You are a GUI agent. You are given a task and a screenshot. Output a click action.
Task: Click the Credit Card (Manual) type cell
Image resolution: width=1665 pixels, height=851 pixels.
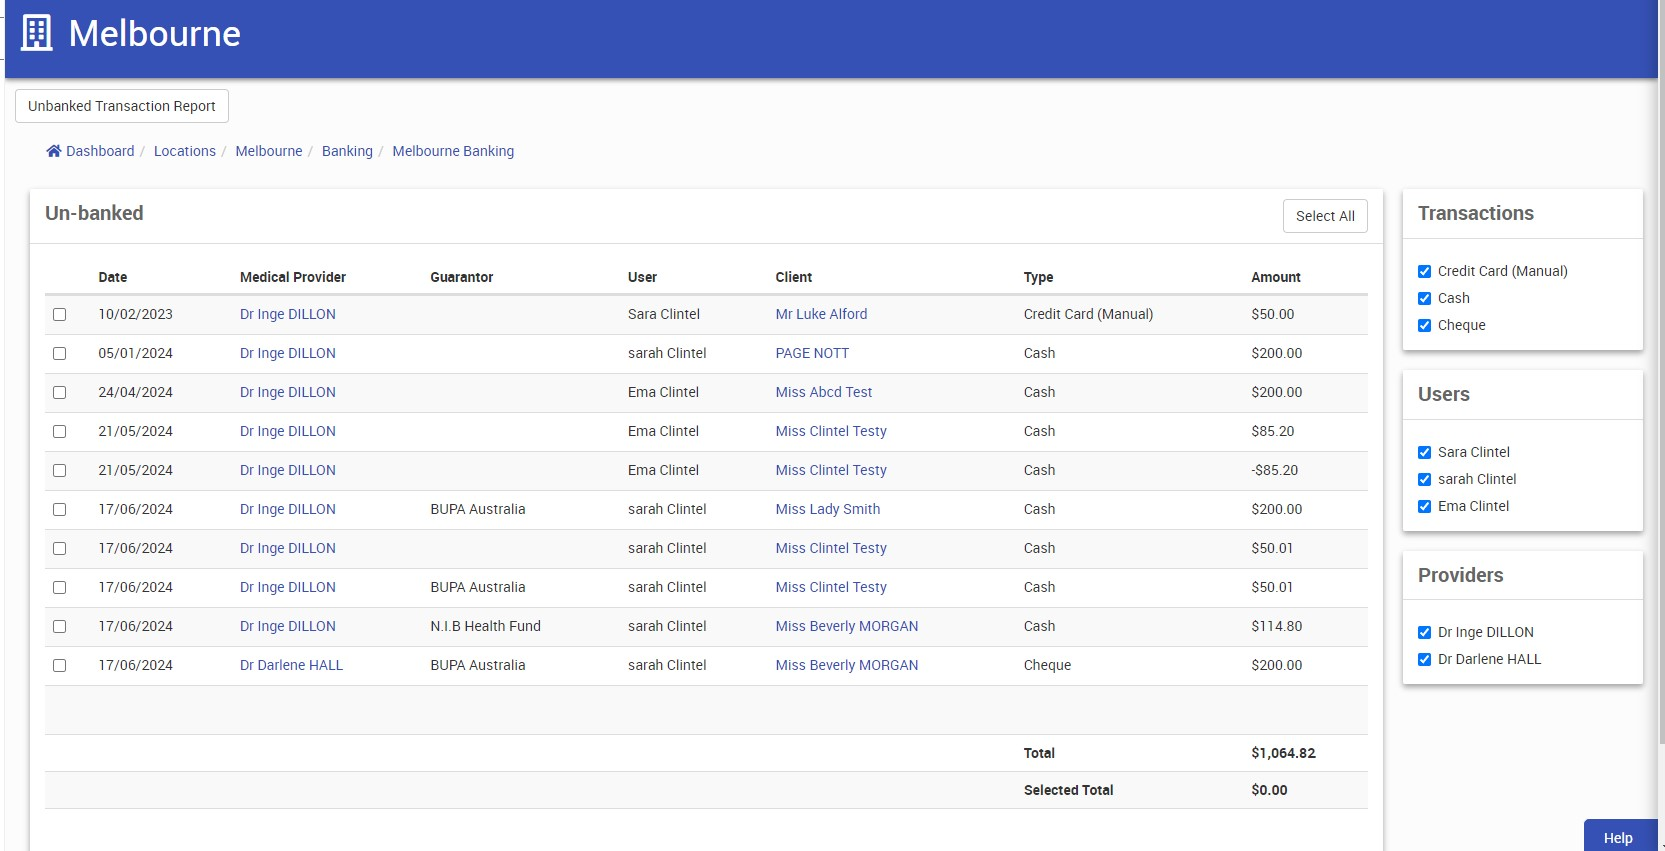coord(1088,314)
